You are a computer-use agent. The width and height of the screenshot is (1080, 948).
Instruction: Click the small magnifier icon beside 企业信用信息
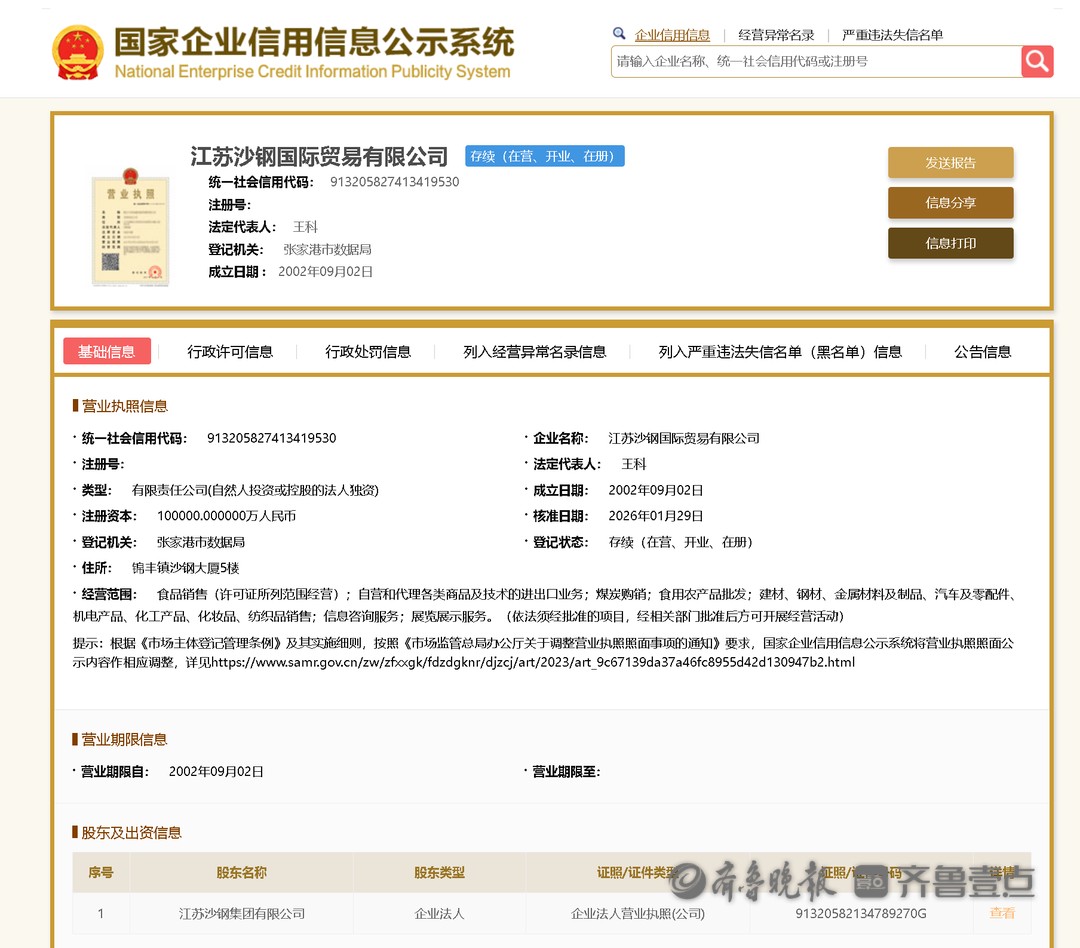(620, 34)
